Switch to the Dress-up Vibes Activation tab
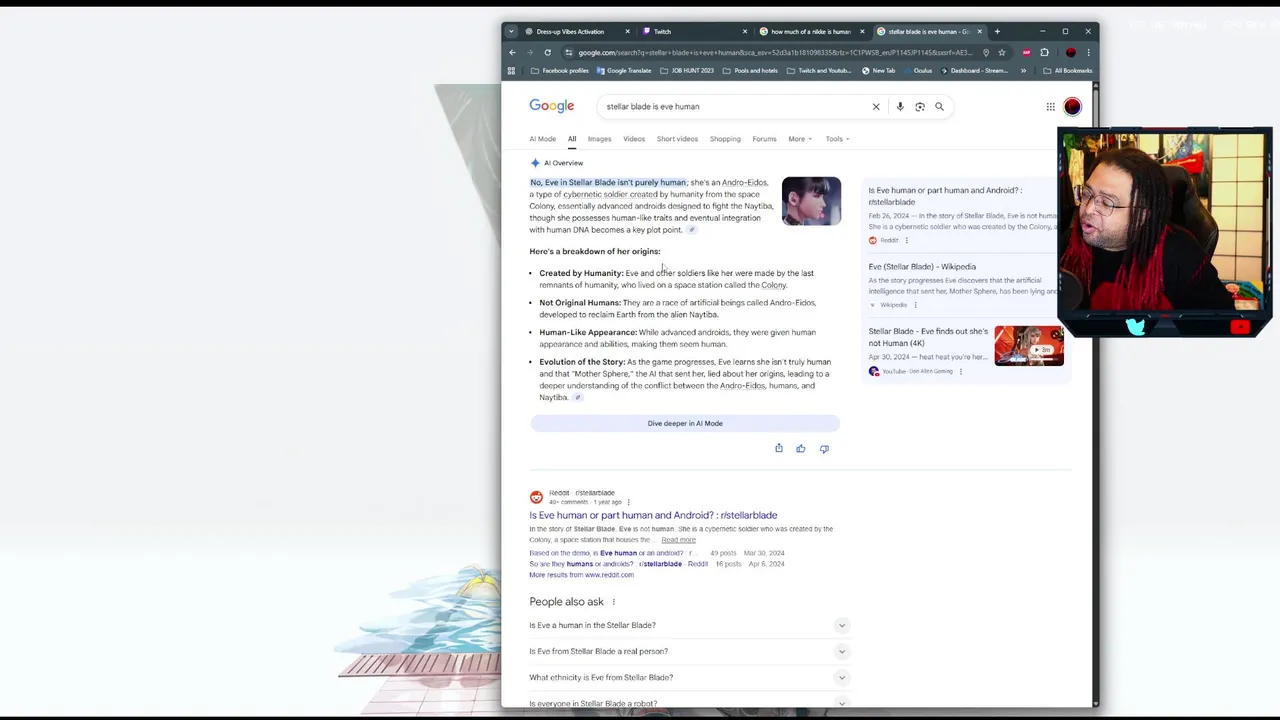The width and height of the screenshot is (1280, 720). (570, 31)
